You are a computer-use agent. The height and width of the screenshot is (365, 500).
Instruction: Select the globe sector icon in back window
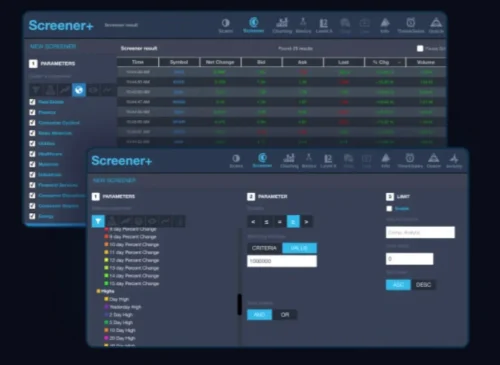click(79, 90)
